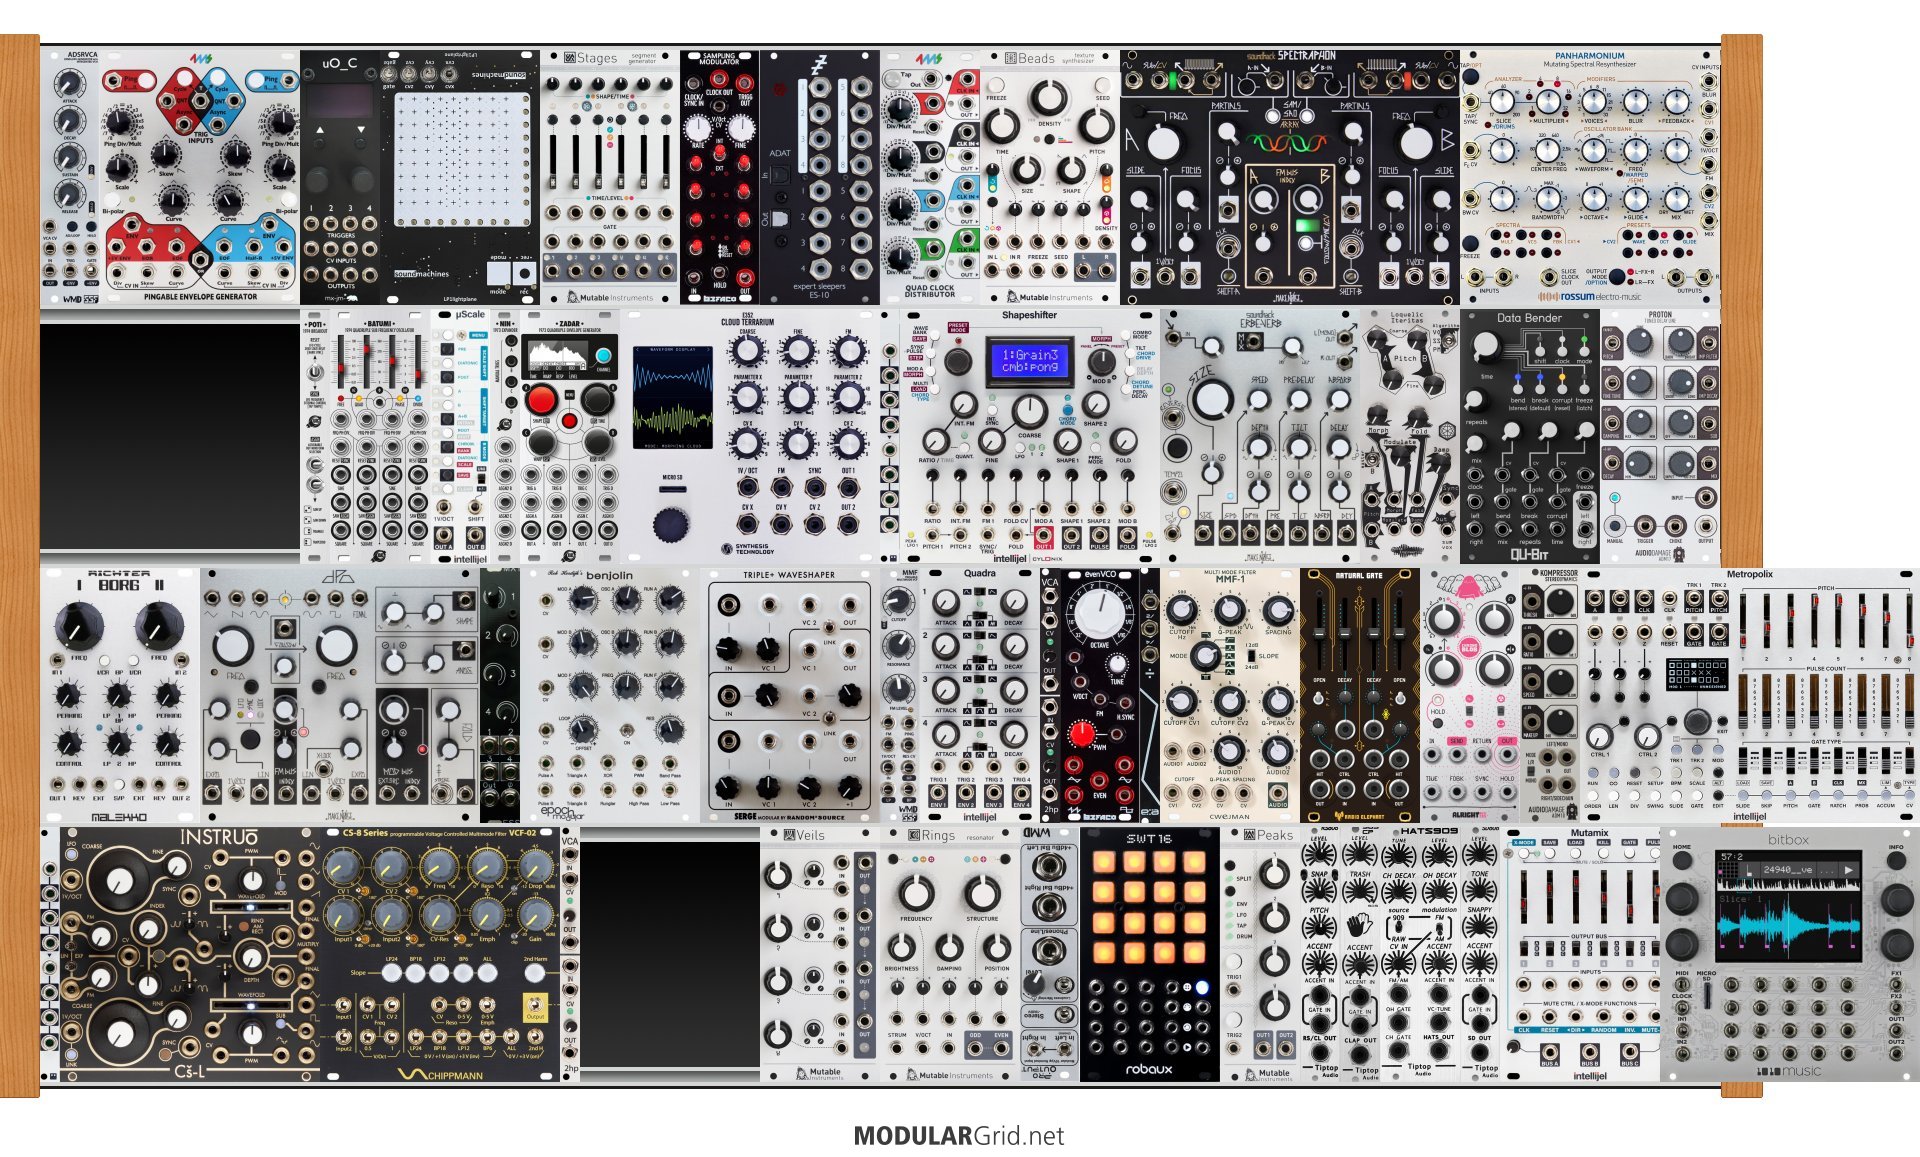This screenshot has height=1157, width=1920.
Task: Select the Spectraphon module
Action: (x=1290, y=177)
